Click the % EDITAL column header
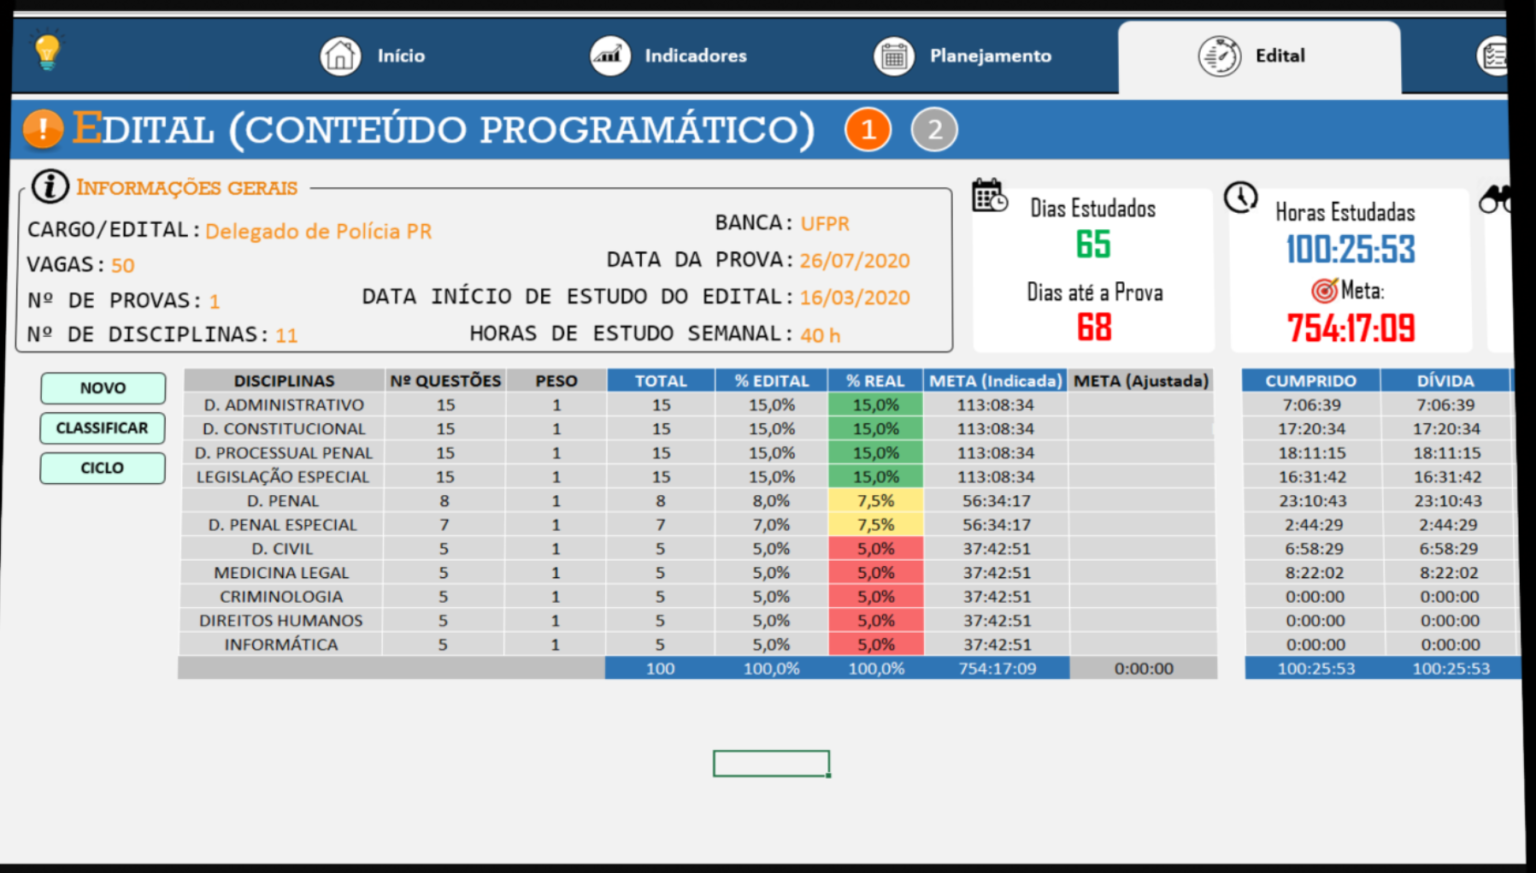Image resolution: width=1536 pixels, height=873 pixels. (x=771, y=381)
